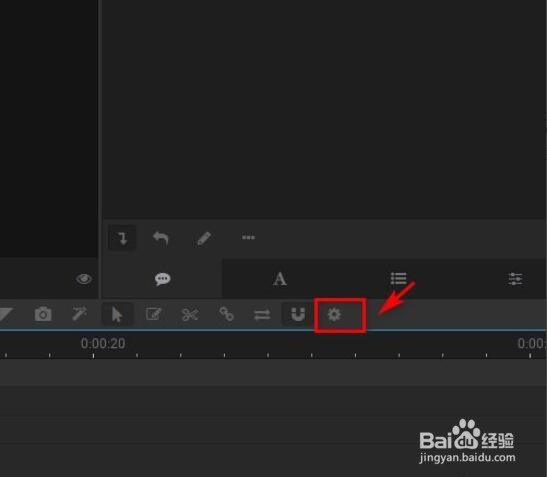Click the chain link icon
This screenshot has height=477, width=547.
226,314
